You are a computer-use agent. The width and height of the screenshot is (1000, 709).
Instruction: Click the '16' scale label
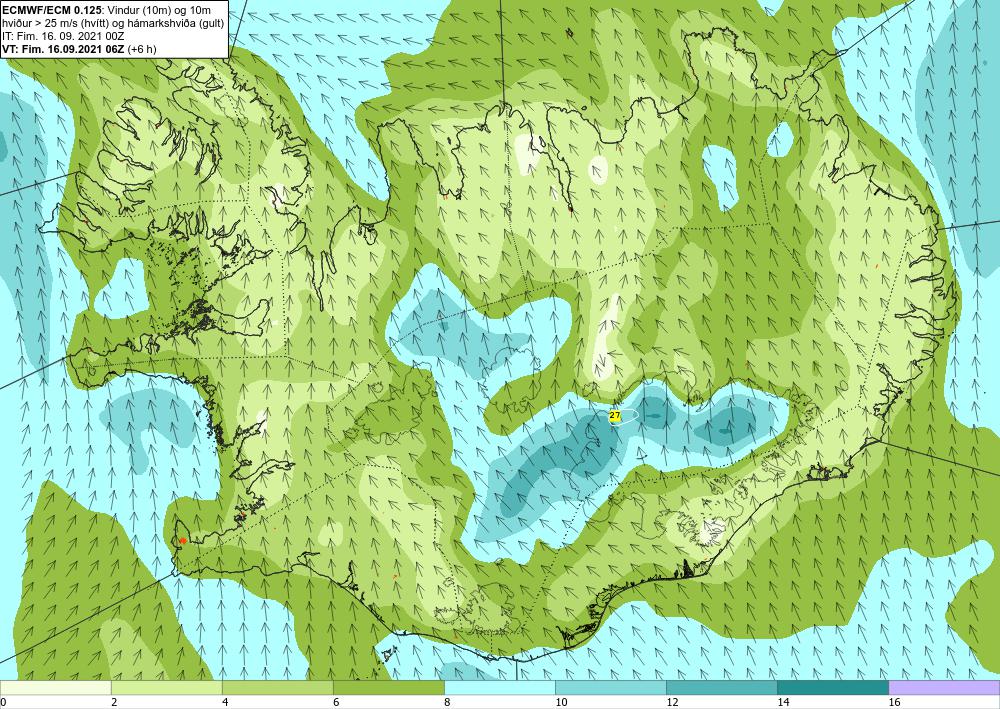[x=894, y=702]
